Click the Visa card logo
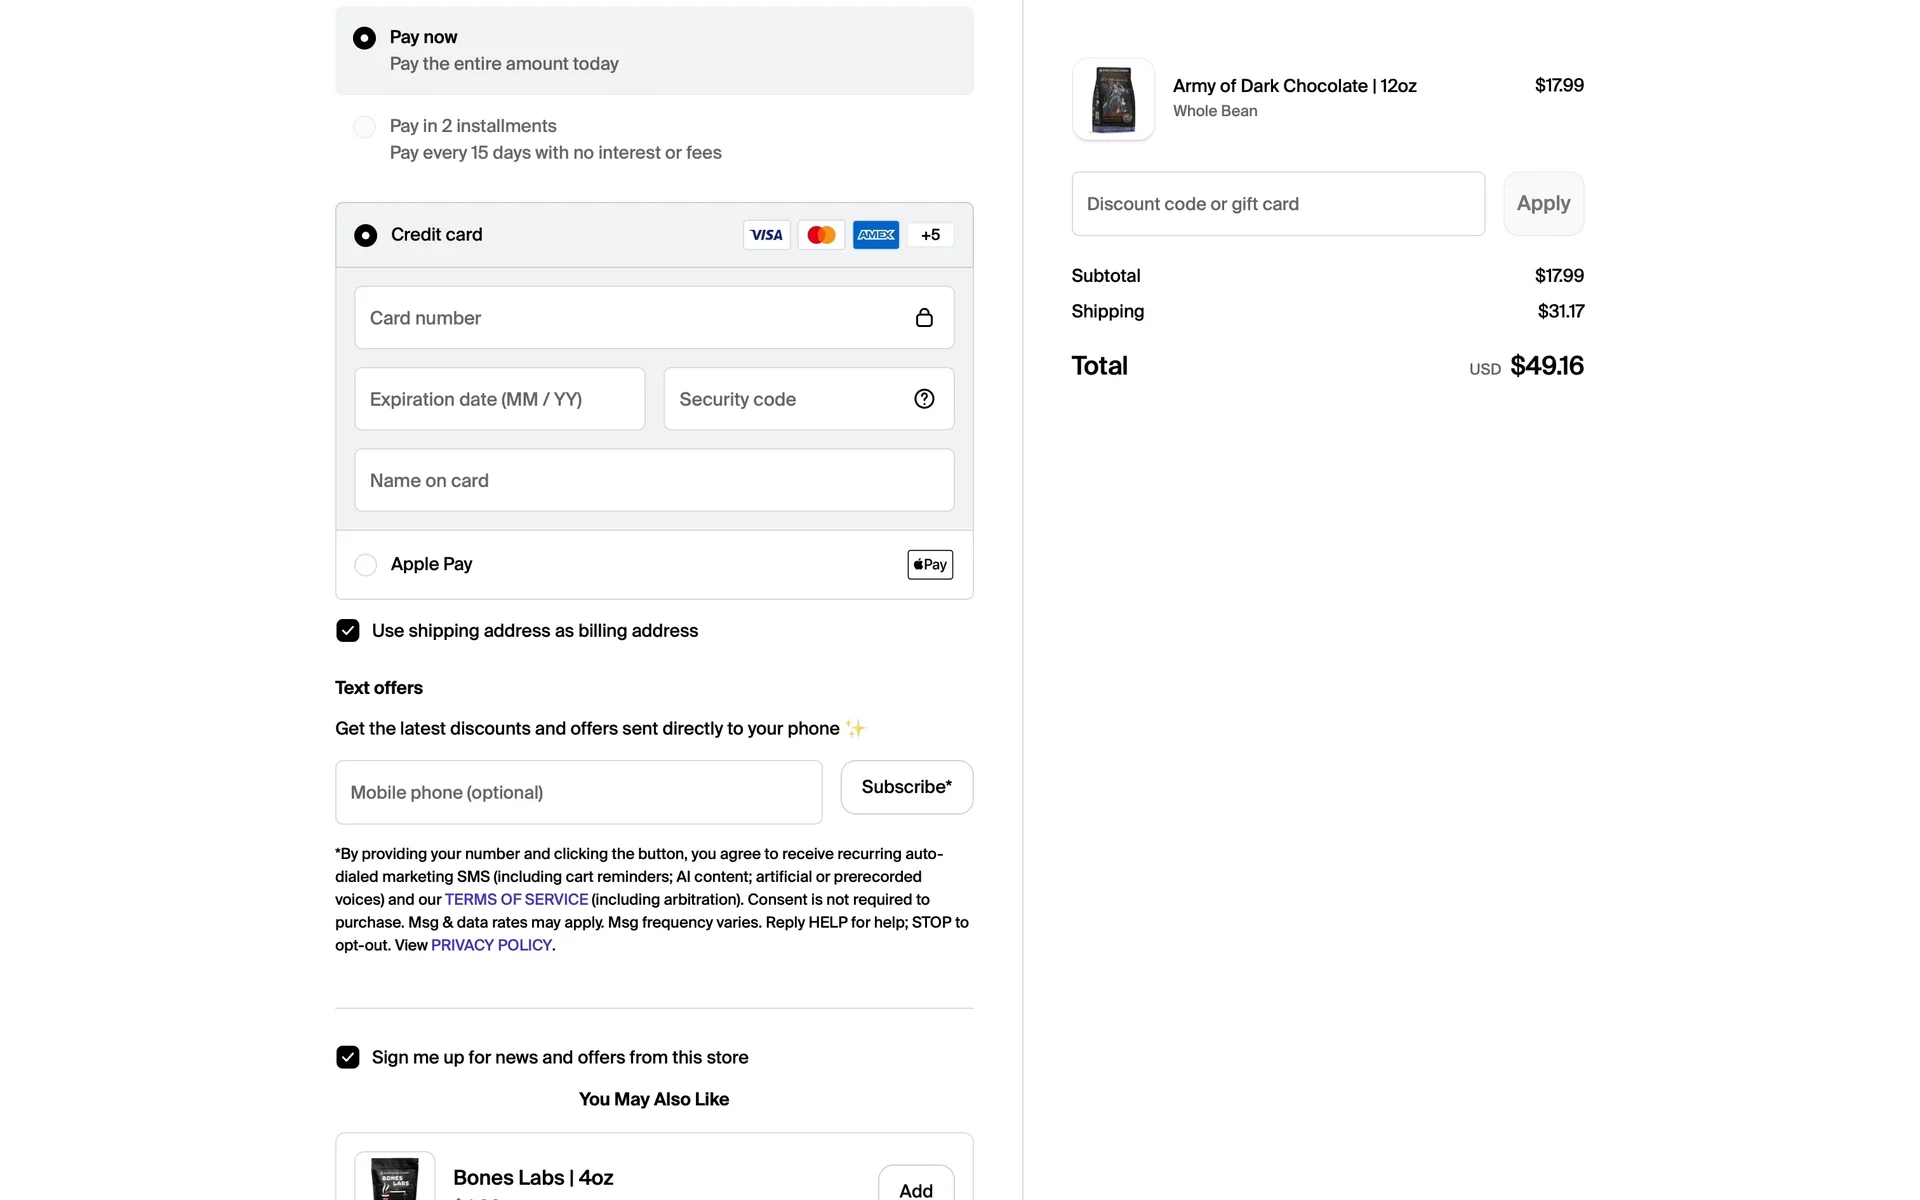The width and height of the screenshot is (1920, 1200). point(766,235)
